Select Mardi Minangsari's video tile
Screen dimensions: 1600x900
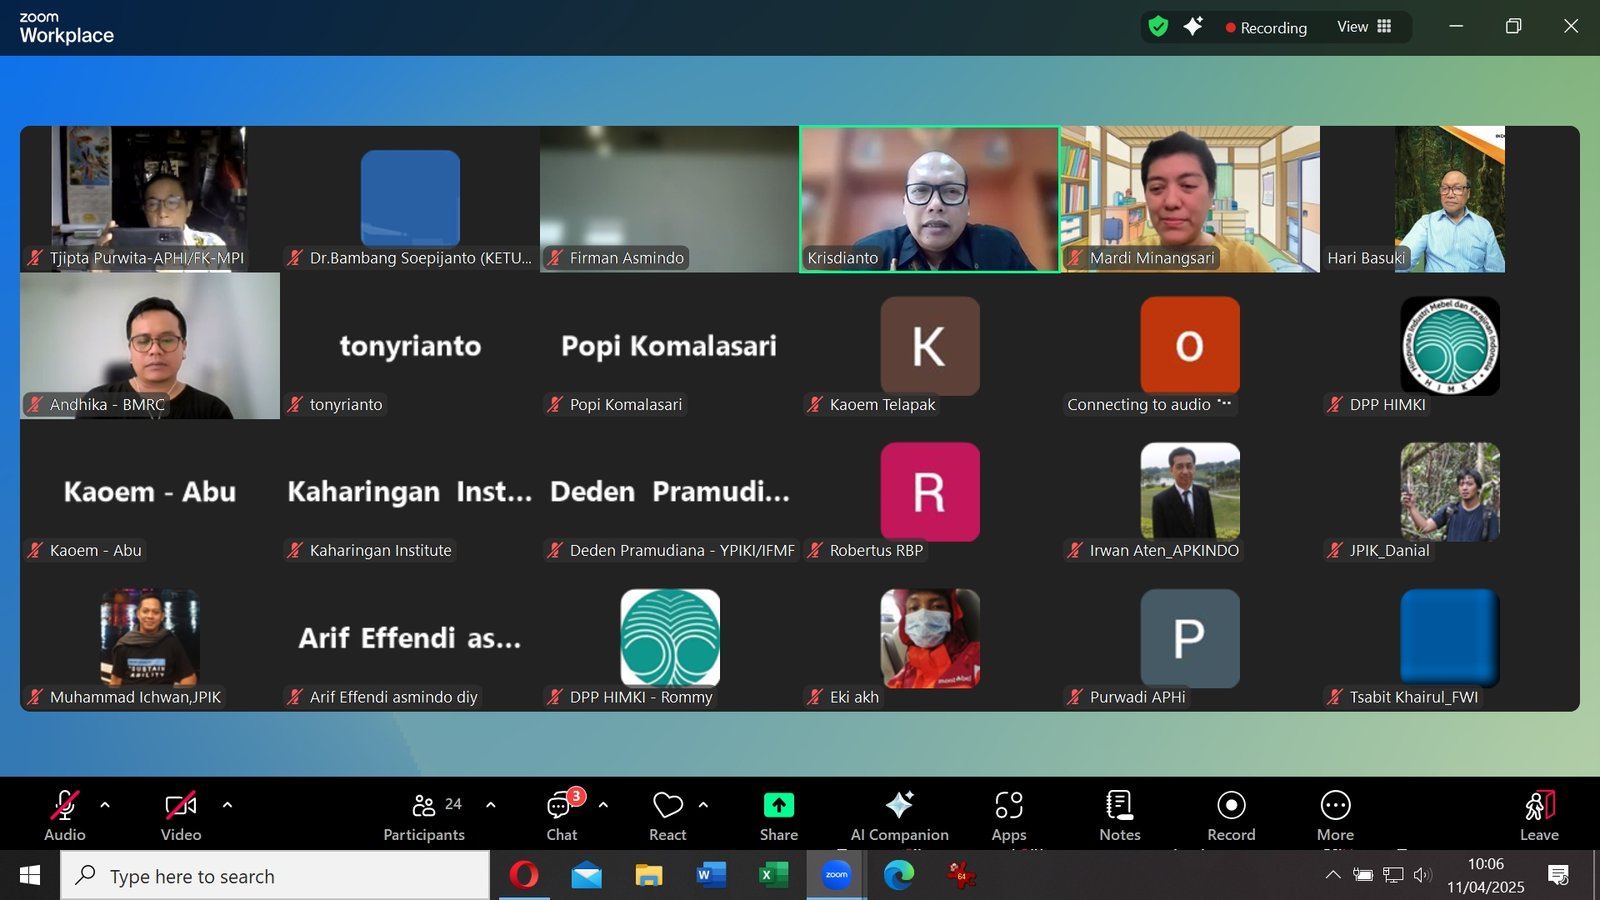pyautogui.click(x=1190, y=199)
